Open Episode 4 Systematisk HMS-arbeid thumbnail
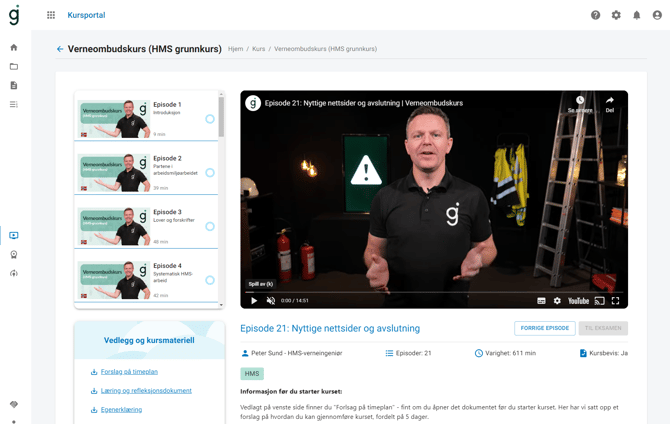The height and width of the screenshot is (424, 670). (x=114, y=280)
